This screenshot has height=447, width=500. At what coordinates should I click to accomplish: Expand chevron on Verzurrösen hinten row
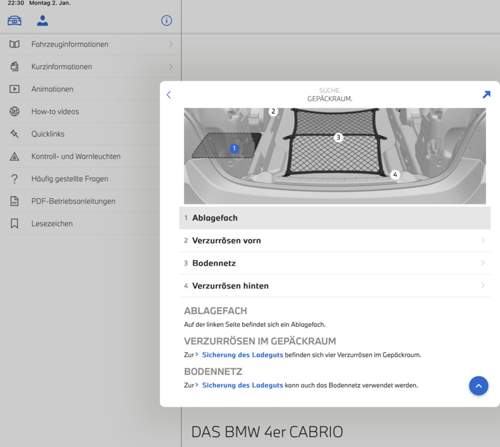(x=483, y=285)
